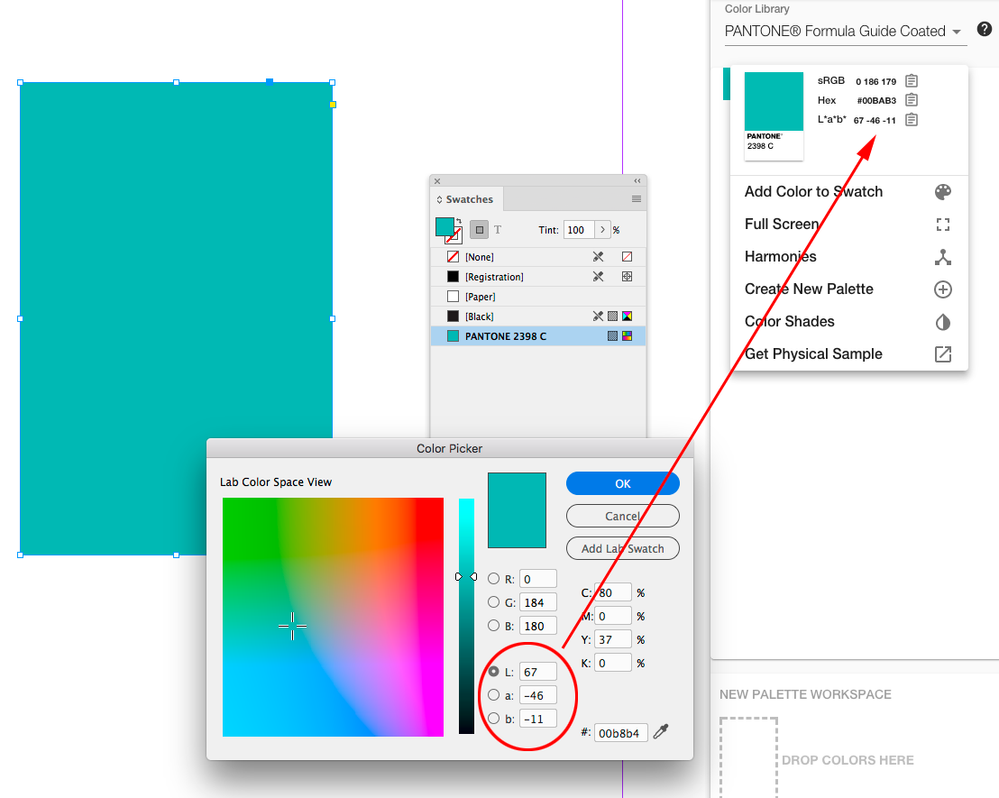Select the lowercase b Lab radio button
The image size is (999, 798).
(x=494, y=718)
